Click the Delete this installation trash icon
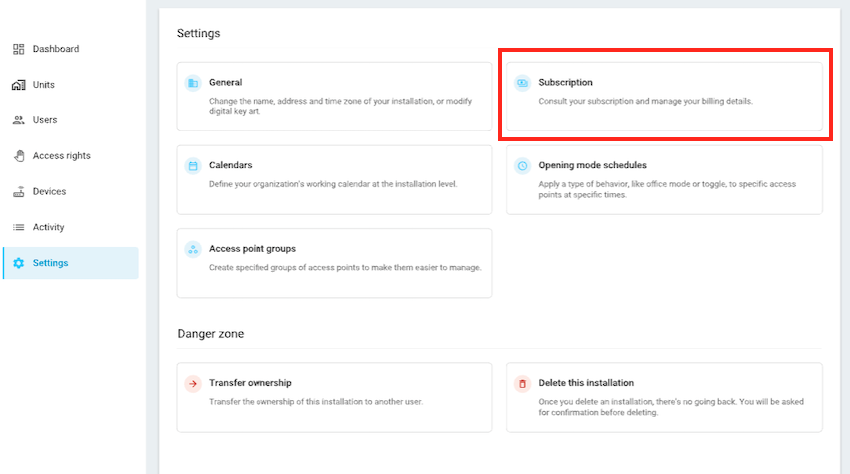This screenshot has height=474, width=850. [x=522, y=383]
